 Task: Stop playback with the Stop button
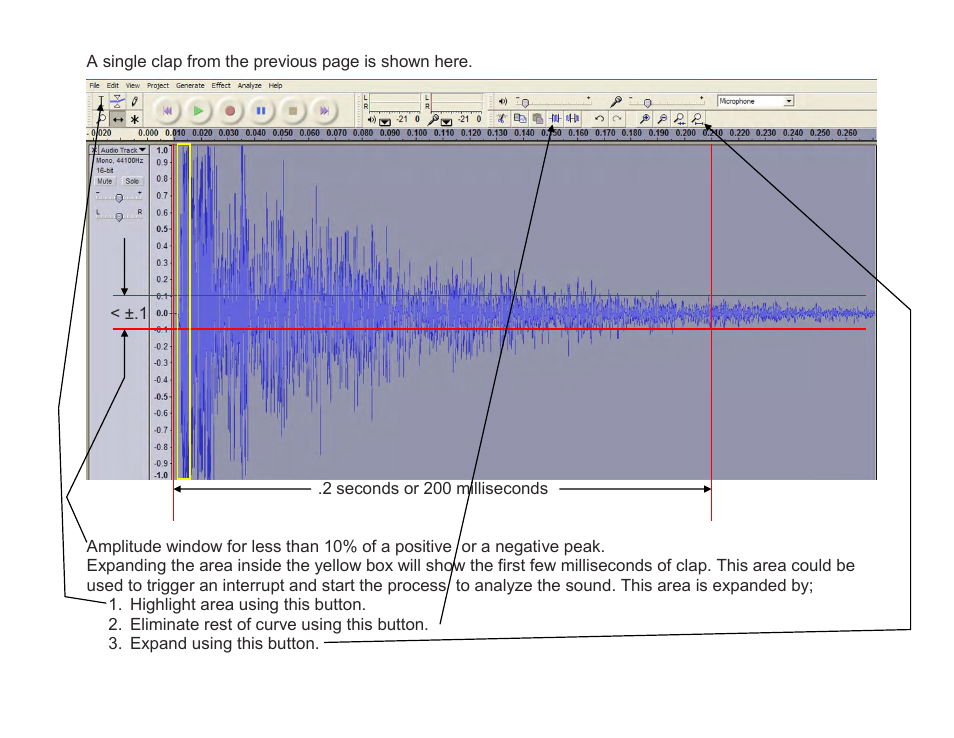(x=293, y=111)
